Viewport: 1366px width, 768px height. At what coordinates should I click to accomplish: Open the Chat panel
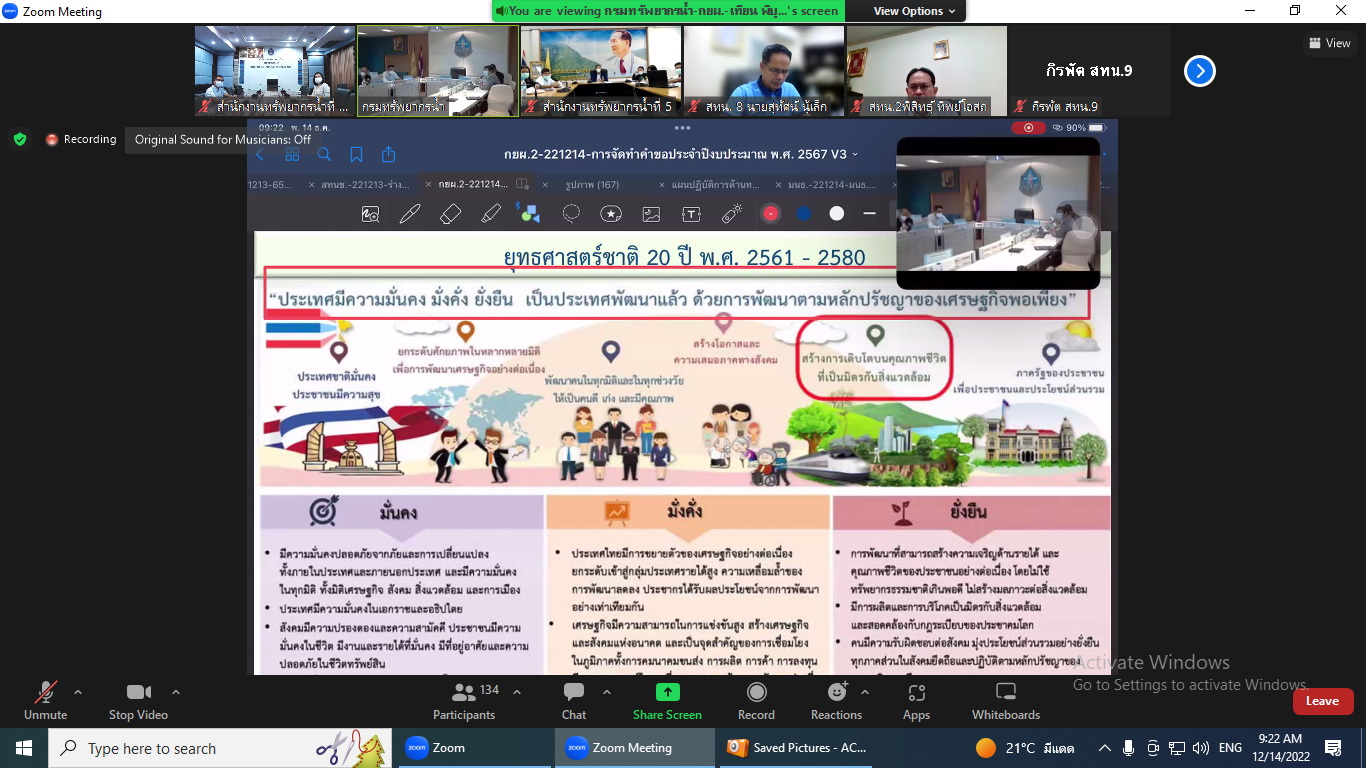pyautogui.click(x=574, y=700)
